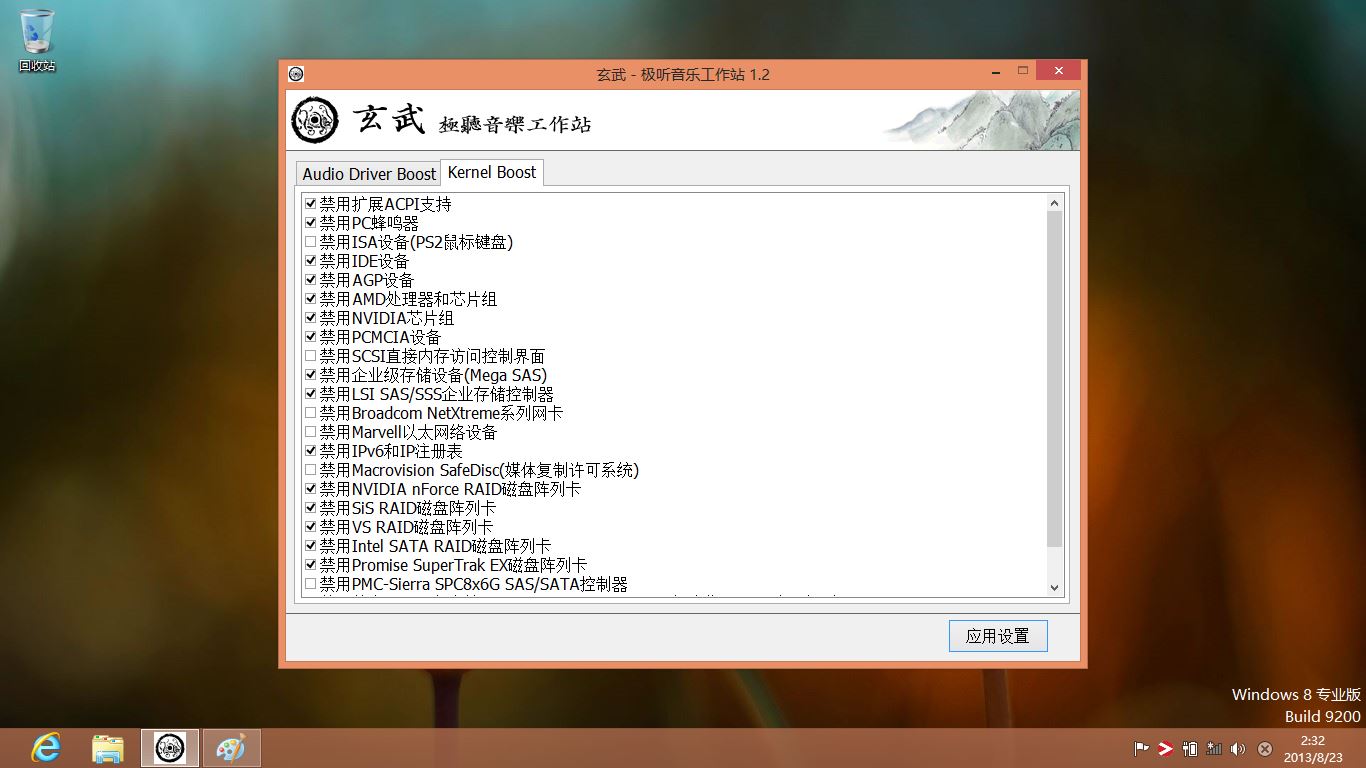Image resolution: width=1366 pixels, height=768 pixels.
Task: Switch to Audio Driver Boost tab
Action: tap(369, 174)
